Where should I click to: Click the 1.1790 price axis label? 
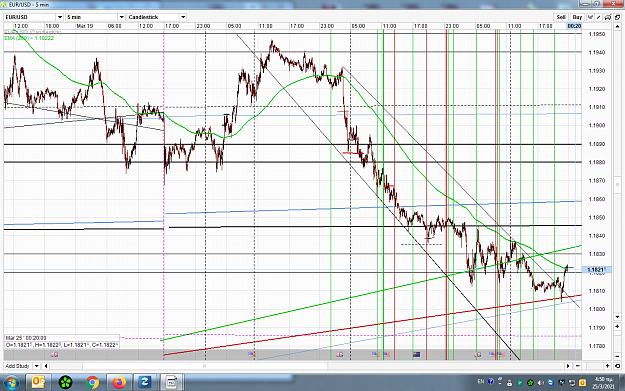pos(597,328)
